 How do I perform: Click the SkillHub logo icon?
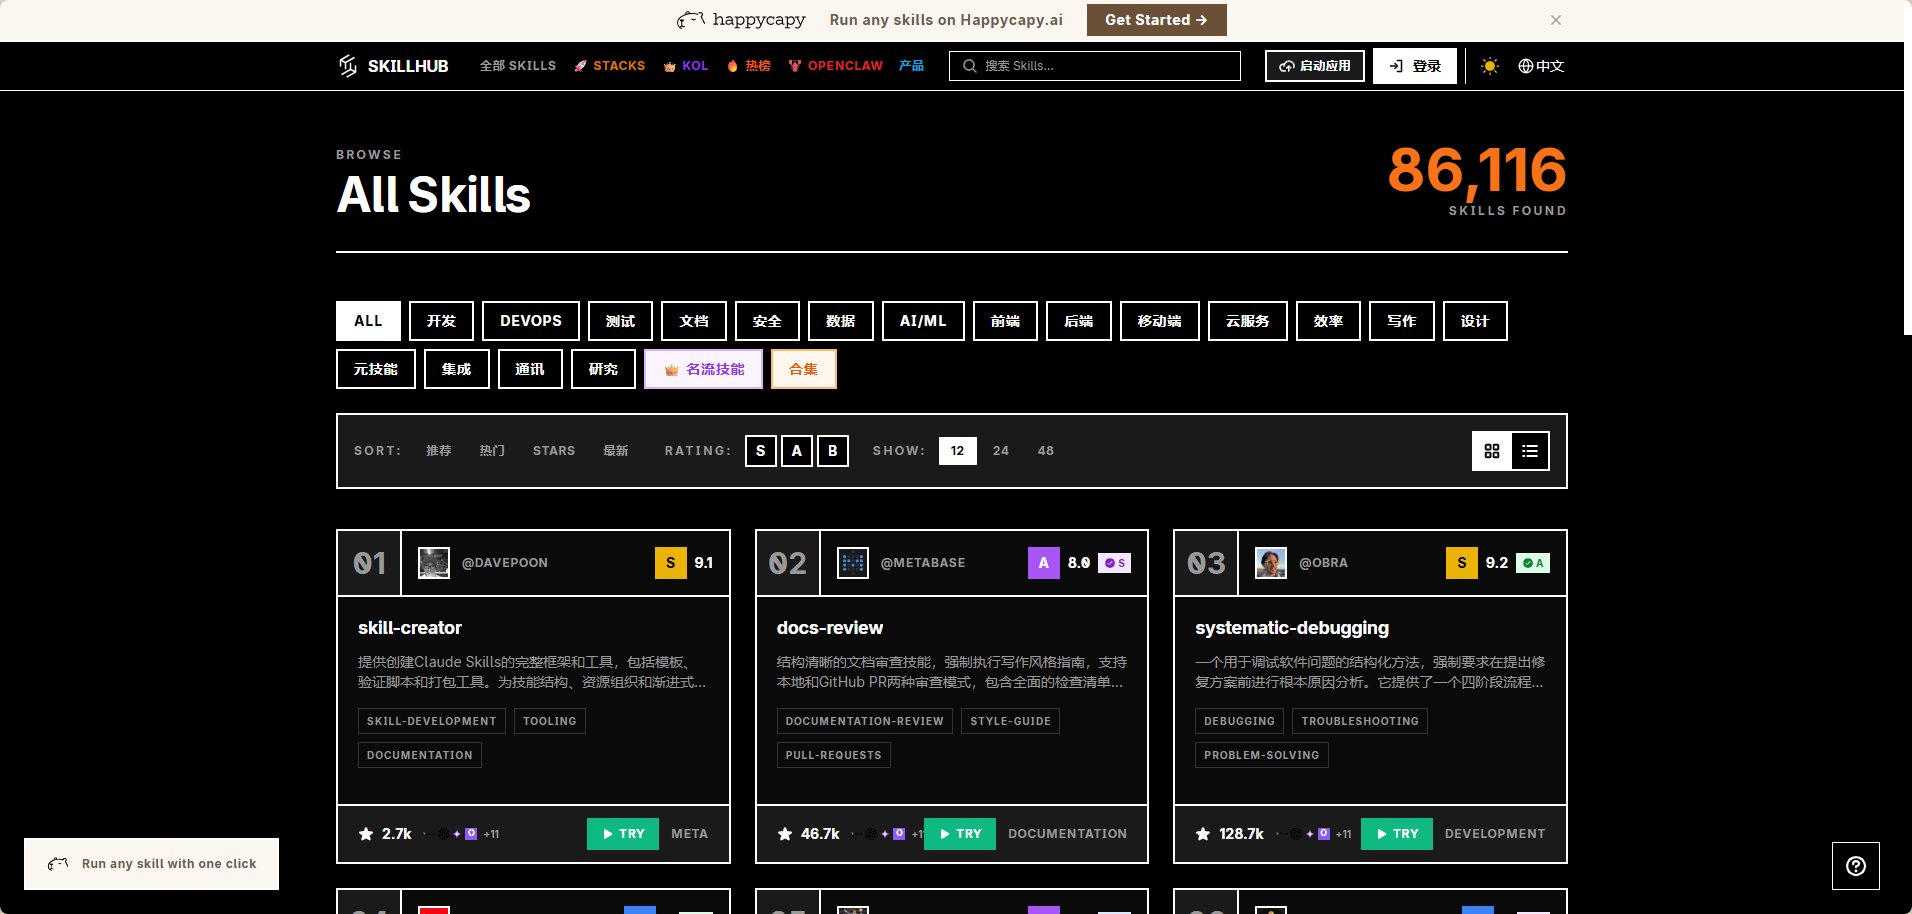(347, 66)
